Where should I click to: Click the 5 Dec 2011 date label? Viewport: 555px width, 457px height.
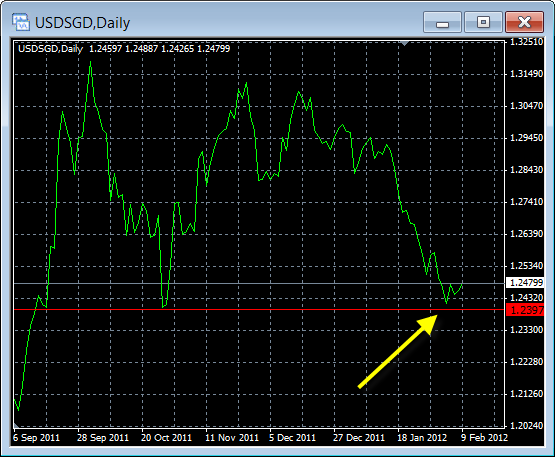(292, 438)
